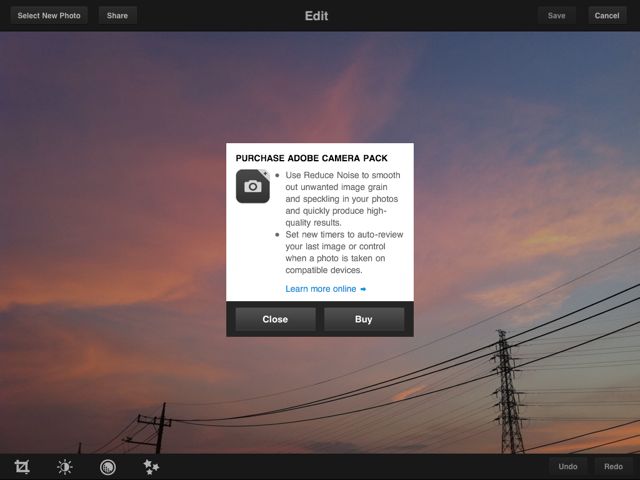Close the purchase dialog
The width and height of the screenshot is (640, 480).
click(275, 319)
